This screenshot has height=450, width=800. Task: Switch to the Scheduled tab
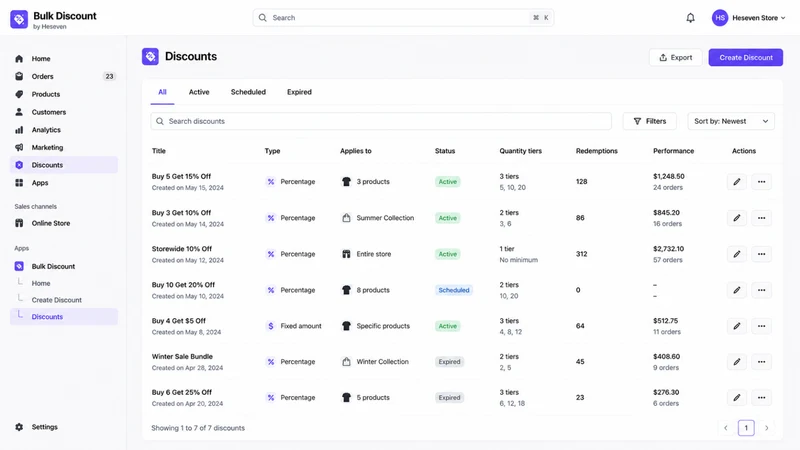click(248, 92)
